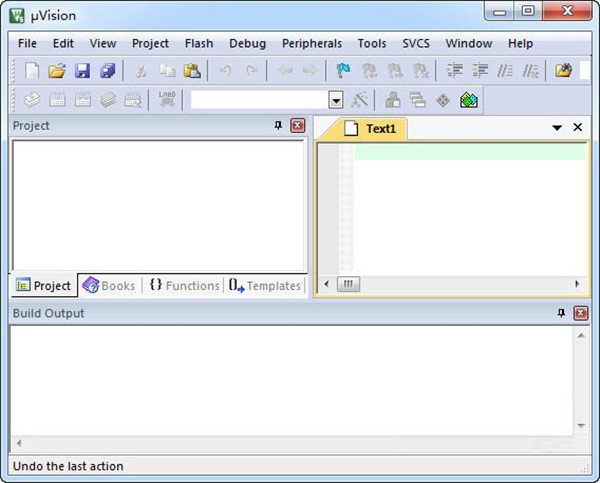Image resolution: width=600 pixels, height=483 pixels.
Task: Click the editor horizontal scrollbar thumb
Action: [x=349, y=284]
